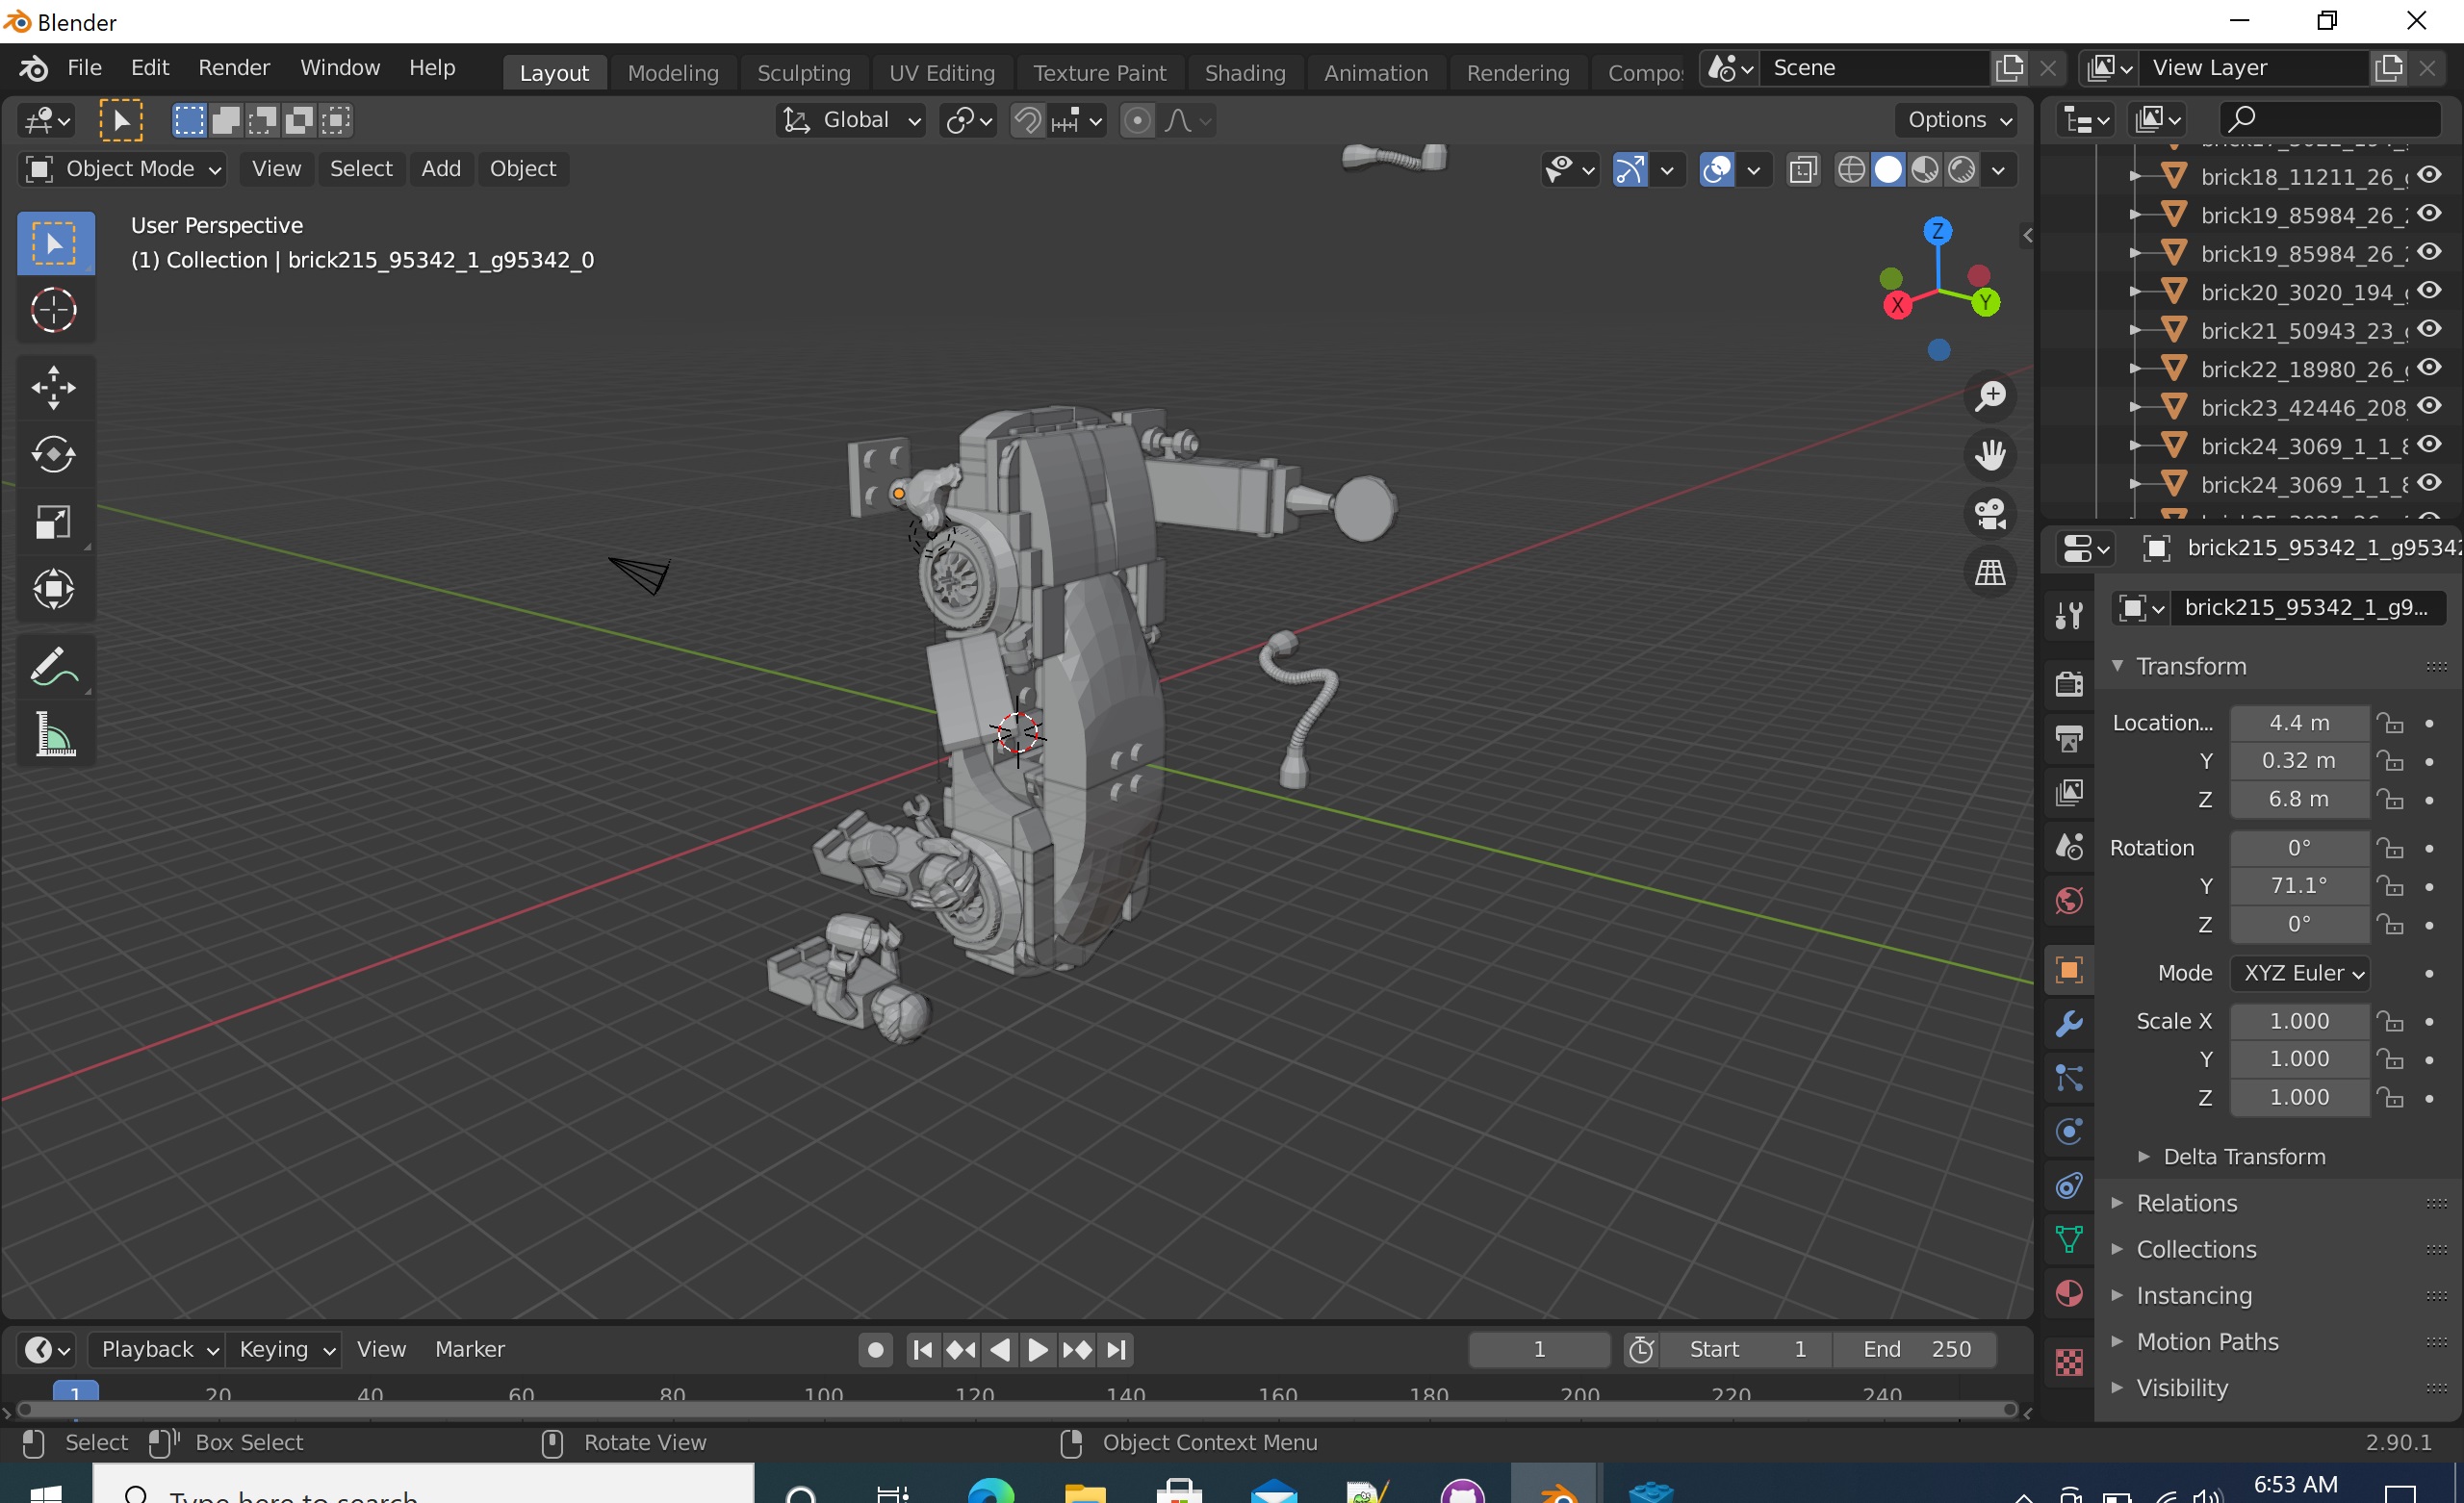This screenshot has width=2464, height=1503.
Task: Activate the Scale tool
Action: pyautogui.click(x=54, y=522)
